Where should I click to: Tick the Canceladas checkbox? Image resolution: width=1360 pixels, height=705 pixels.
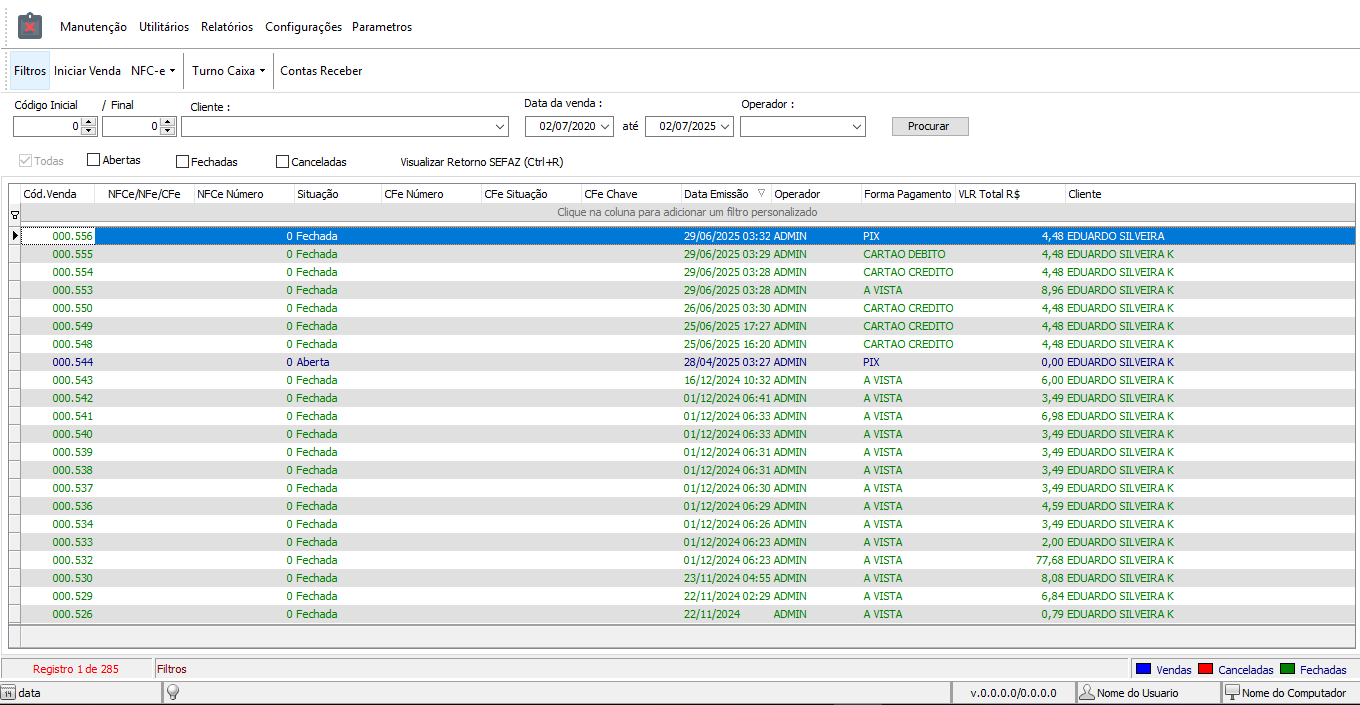click(x=282, y=161)
